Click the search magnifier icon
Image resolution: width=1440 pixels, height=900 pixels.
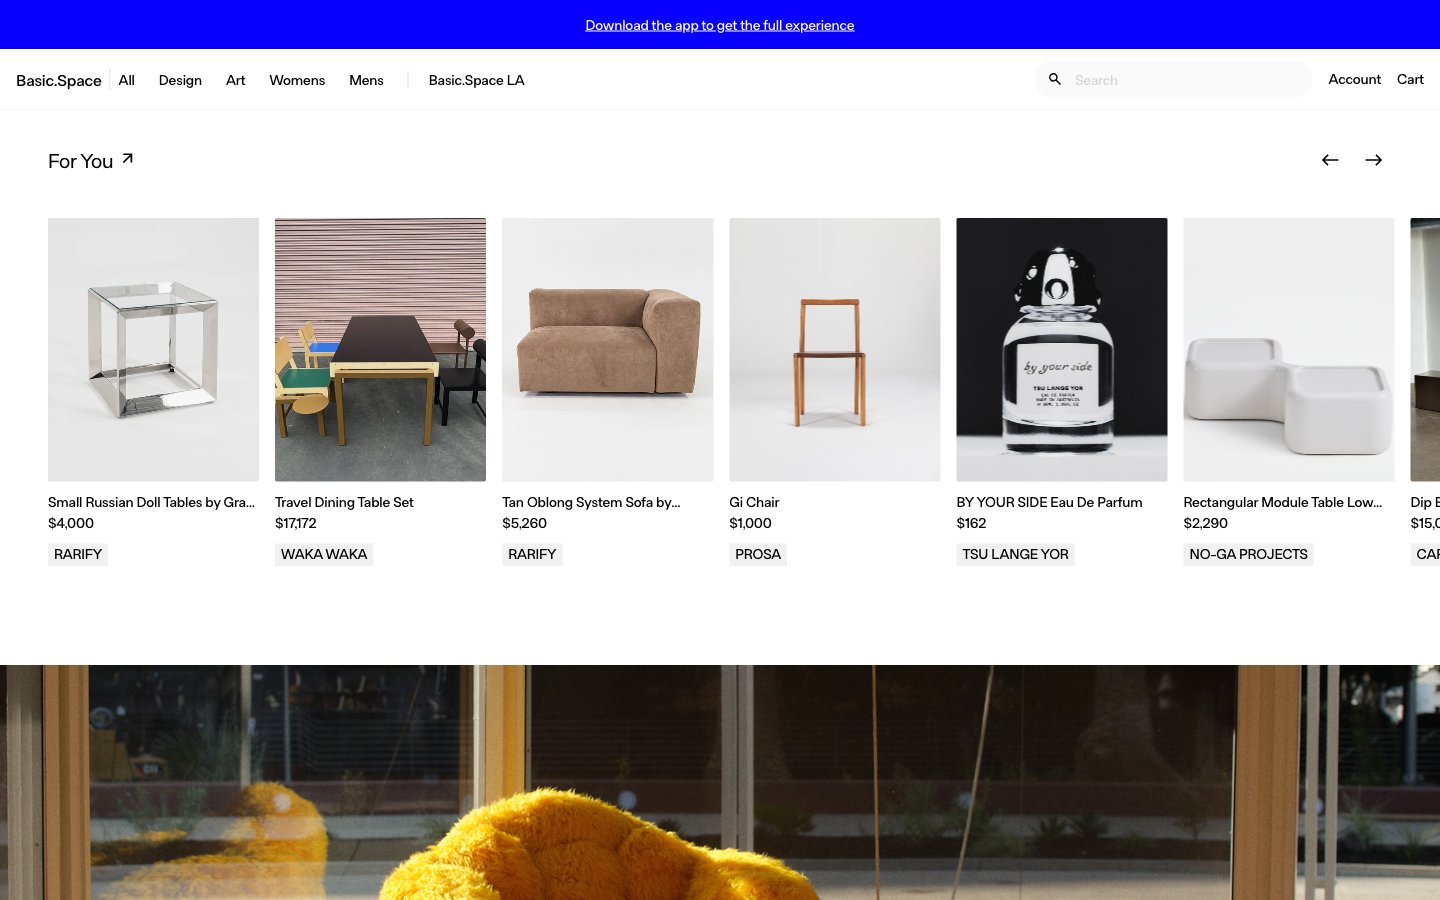(x=1054, y=79)
